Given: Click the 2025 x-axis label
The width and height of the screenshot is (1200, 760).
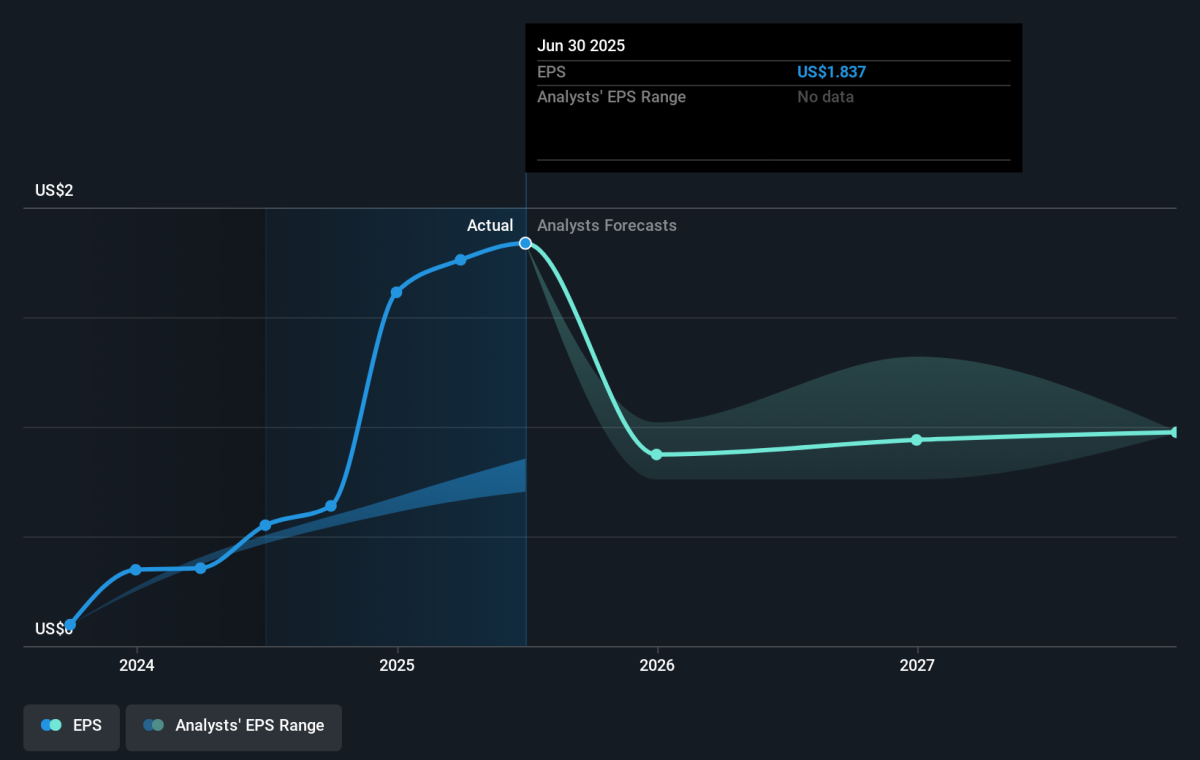Looking at the screenshot, I should pos(397,666).
